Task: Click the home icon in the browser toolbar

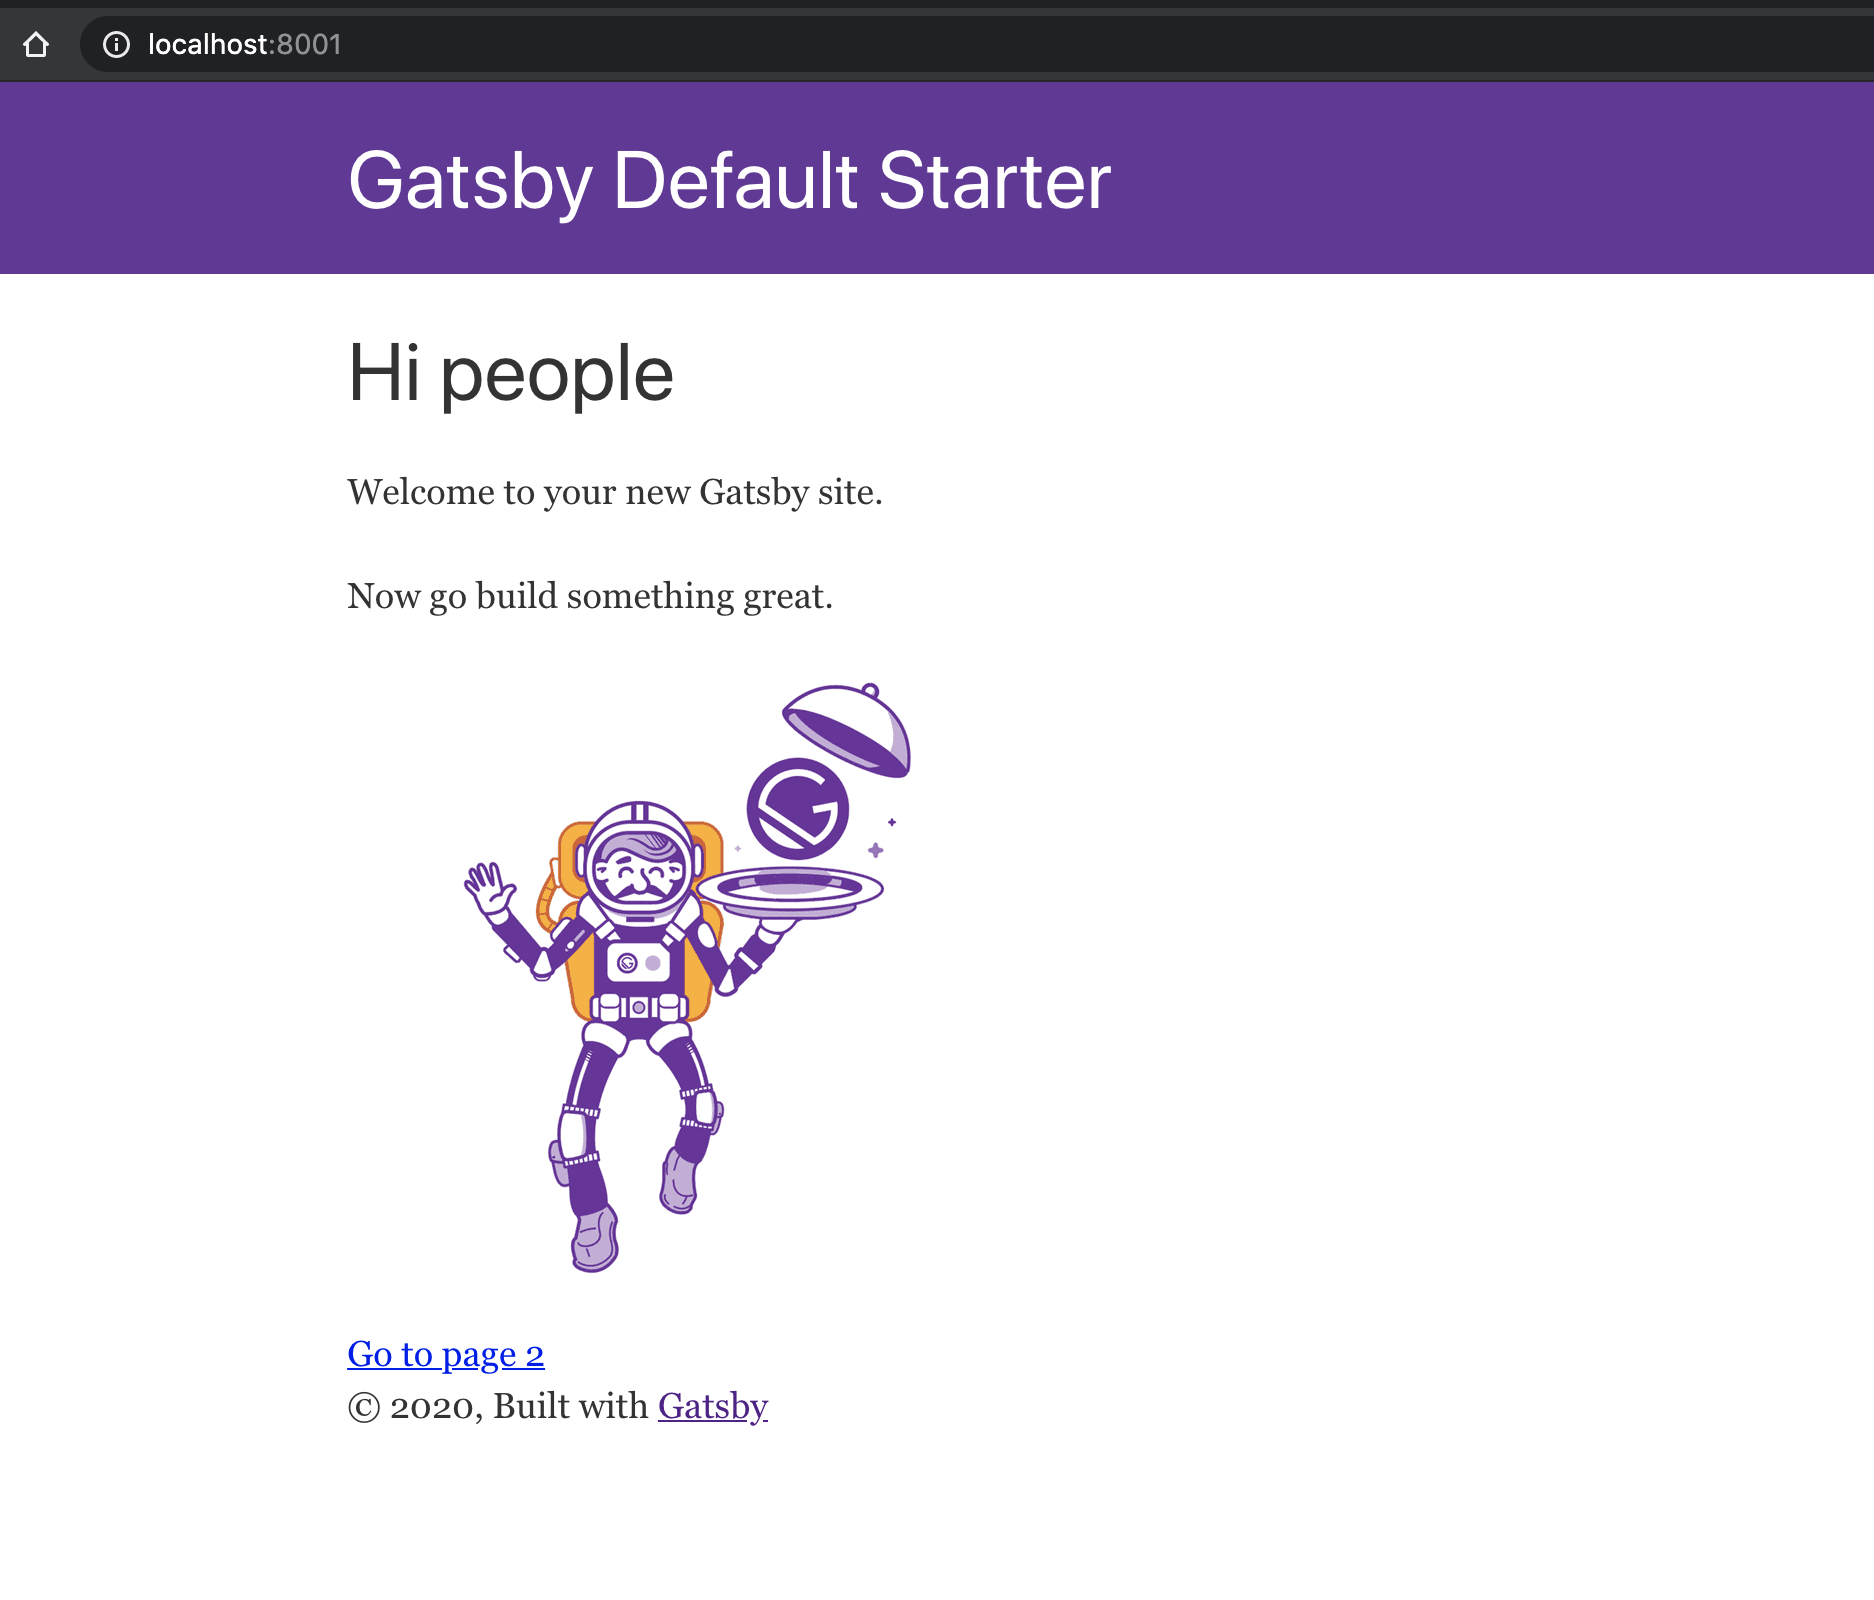Action: 37,44
